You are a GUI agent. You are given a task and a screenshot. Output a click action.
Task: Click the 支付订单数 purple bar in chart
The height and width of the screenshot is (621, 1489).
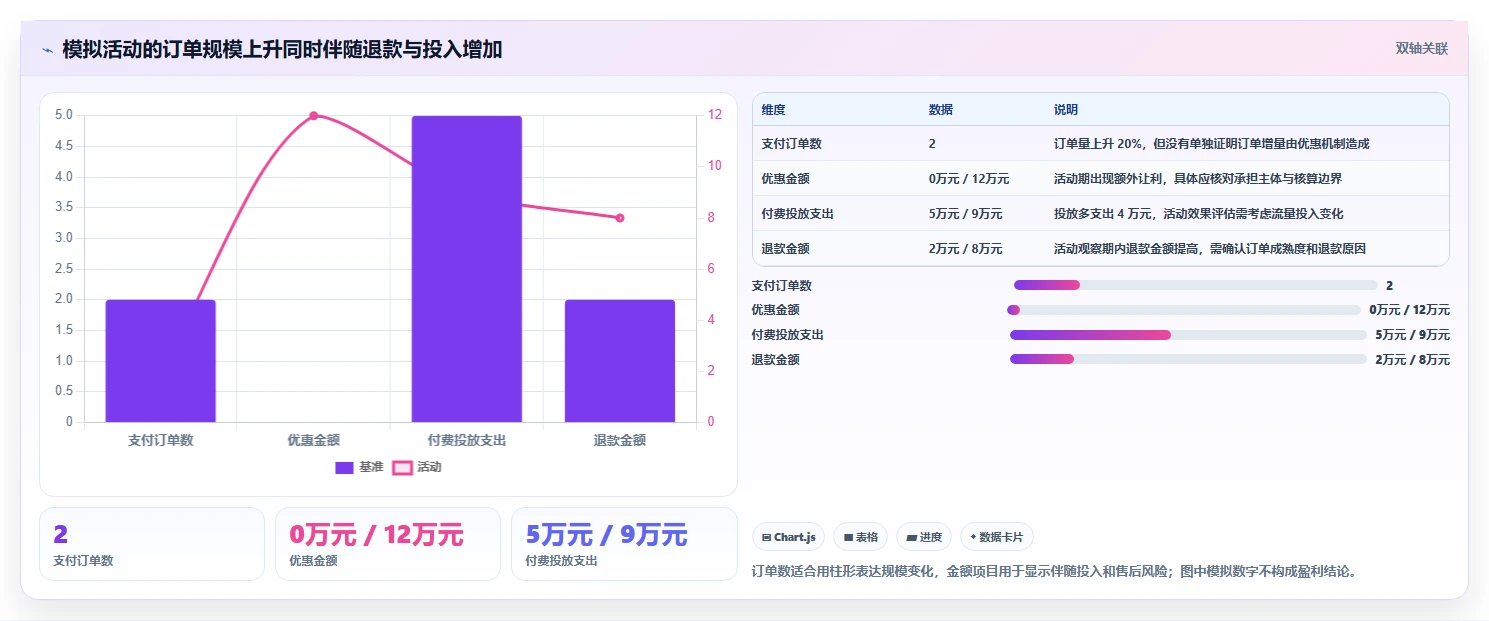point(160,361)
